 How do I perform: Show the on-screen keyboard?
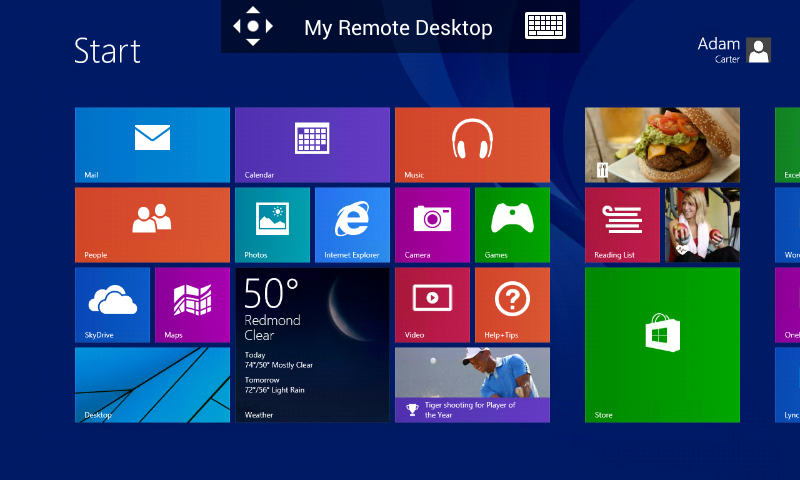click(545, 26)
